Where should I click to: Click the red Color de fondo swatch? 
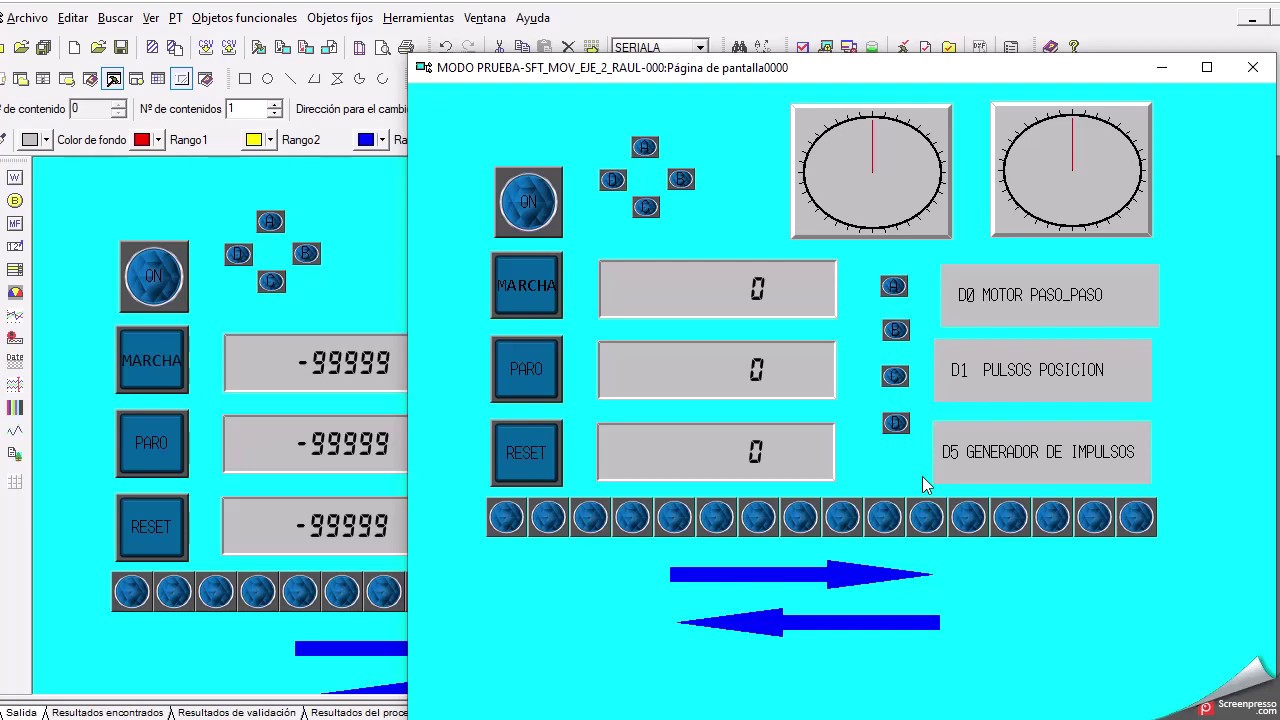point(142,140)
